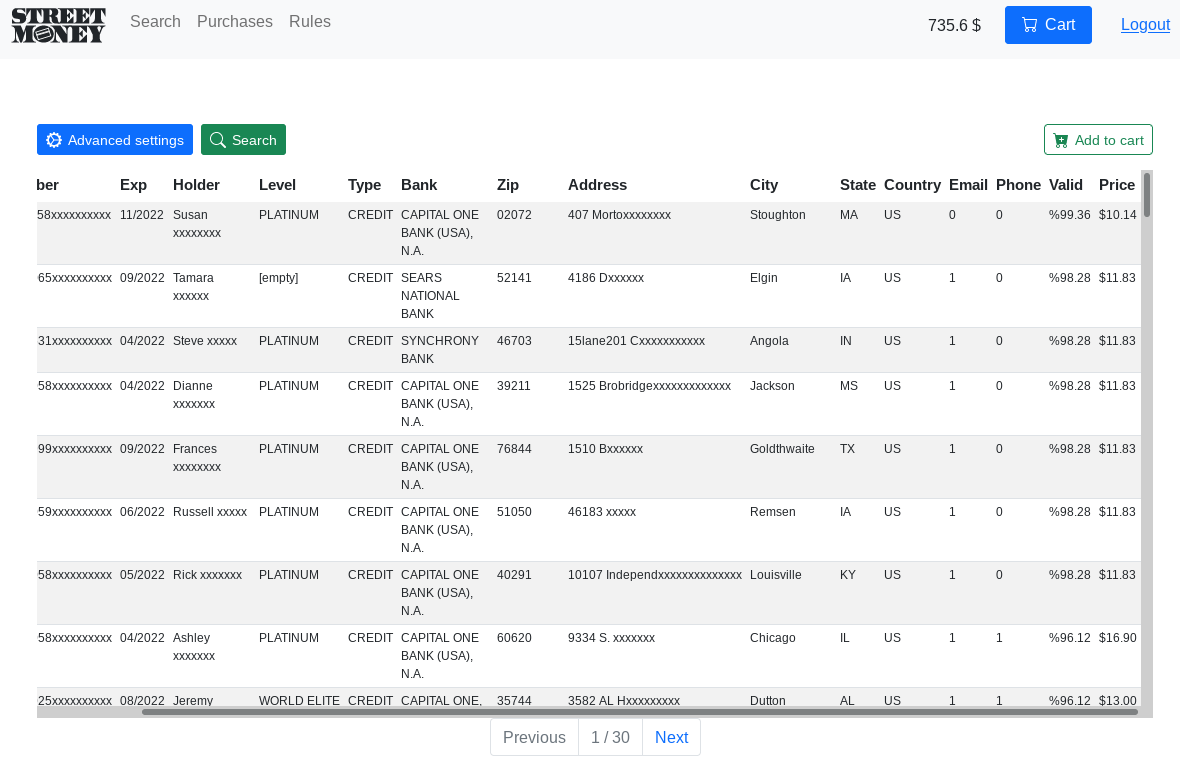Click the gear icon on Advanced settings
The image size is (1180, 775).
coord(54,139)
